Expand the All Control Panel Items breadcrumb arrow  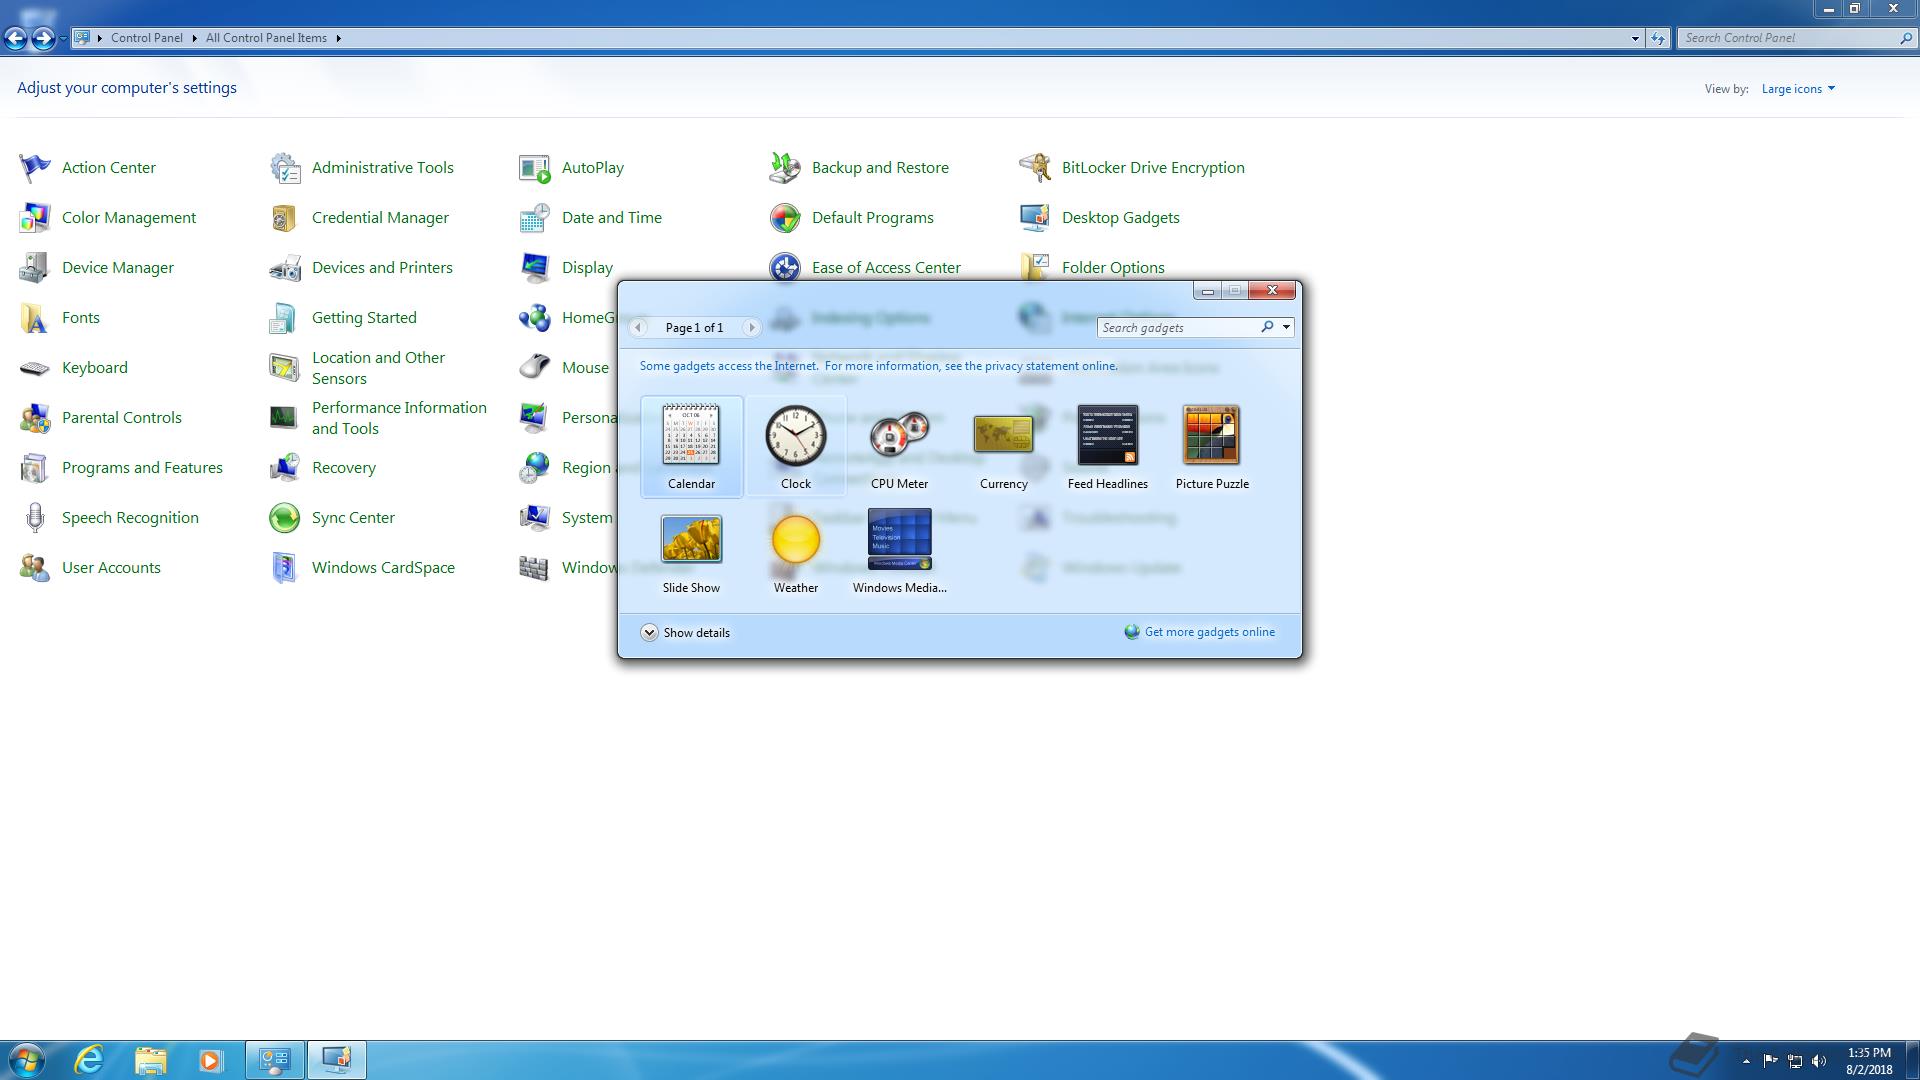click(x=338, y=38)
